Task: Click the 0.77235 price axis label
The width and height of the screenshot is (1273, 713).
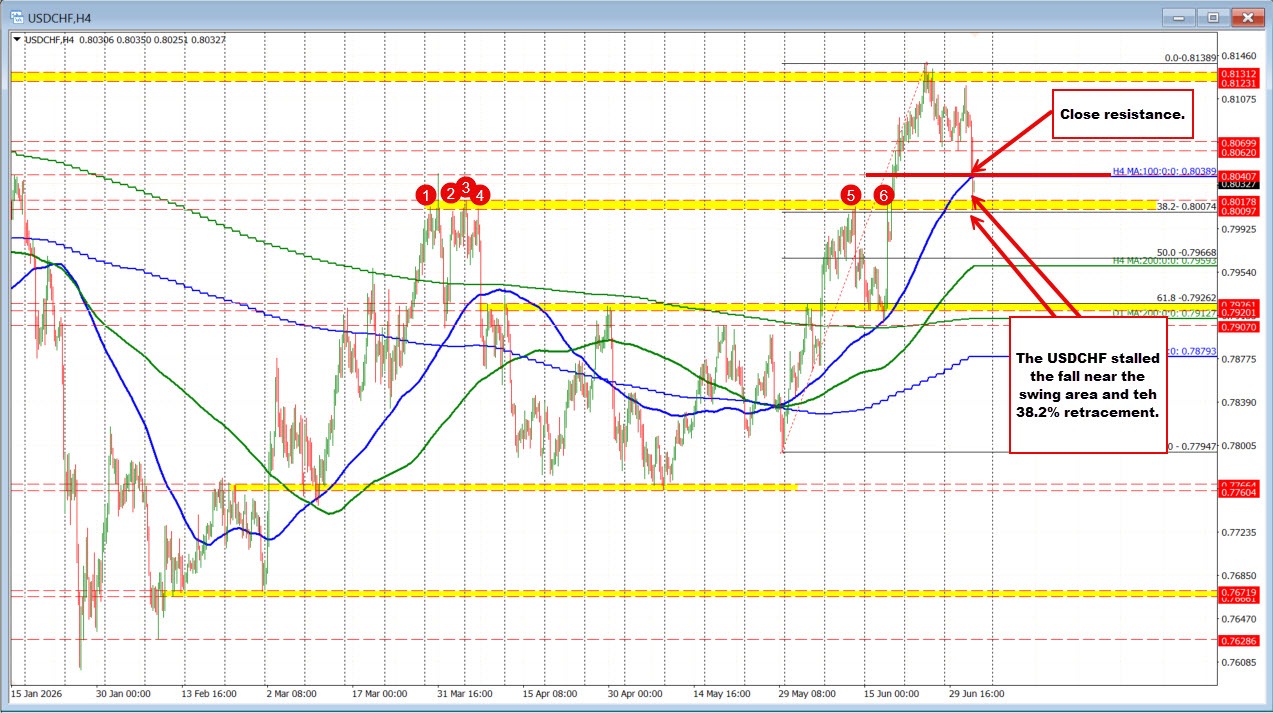Action: pyautogui.click(x=1237, y=532)
